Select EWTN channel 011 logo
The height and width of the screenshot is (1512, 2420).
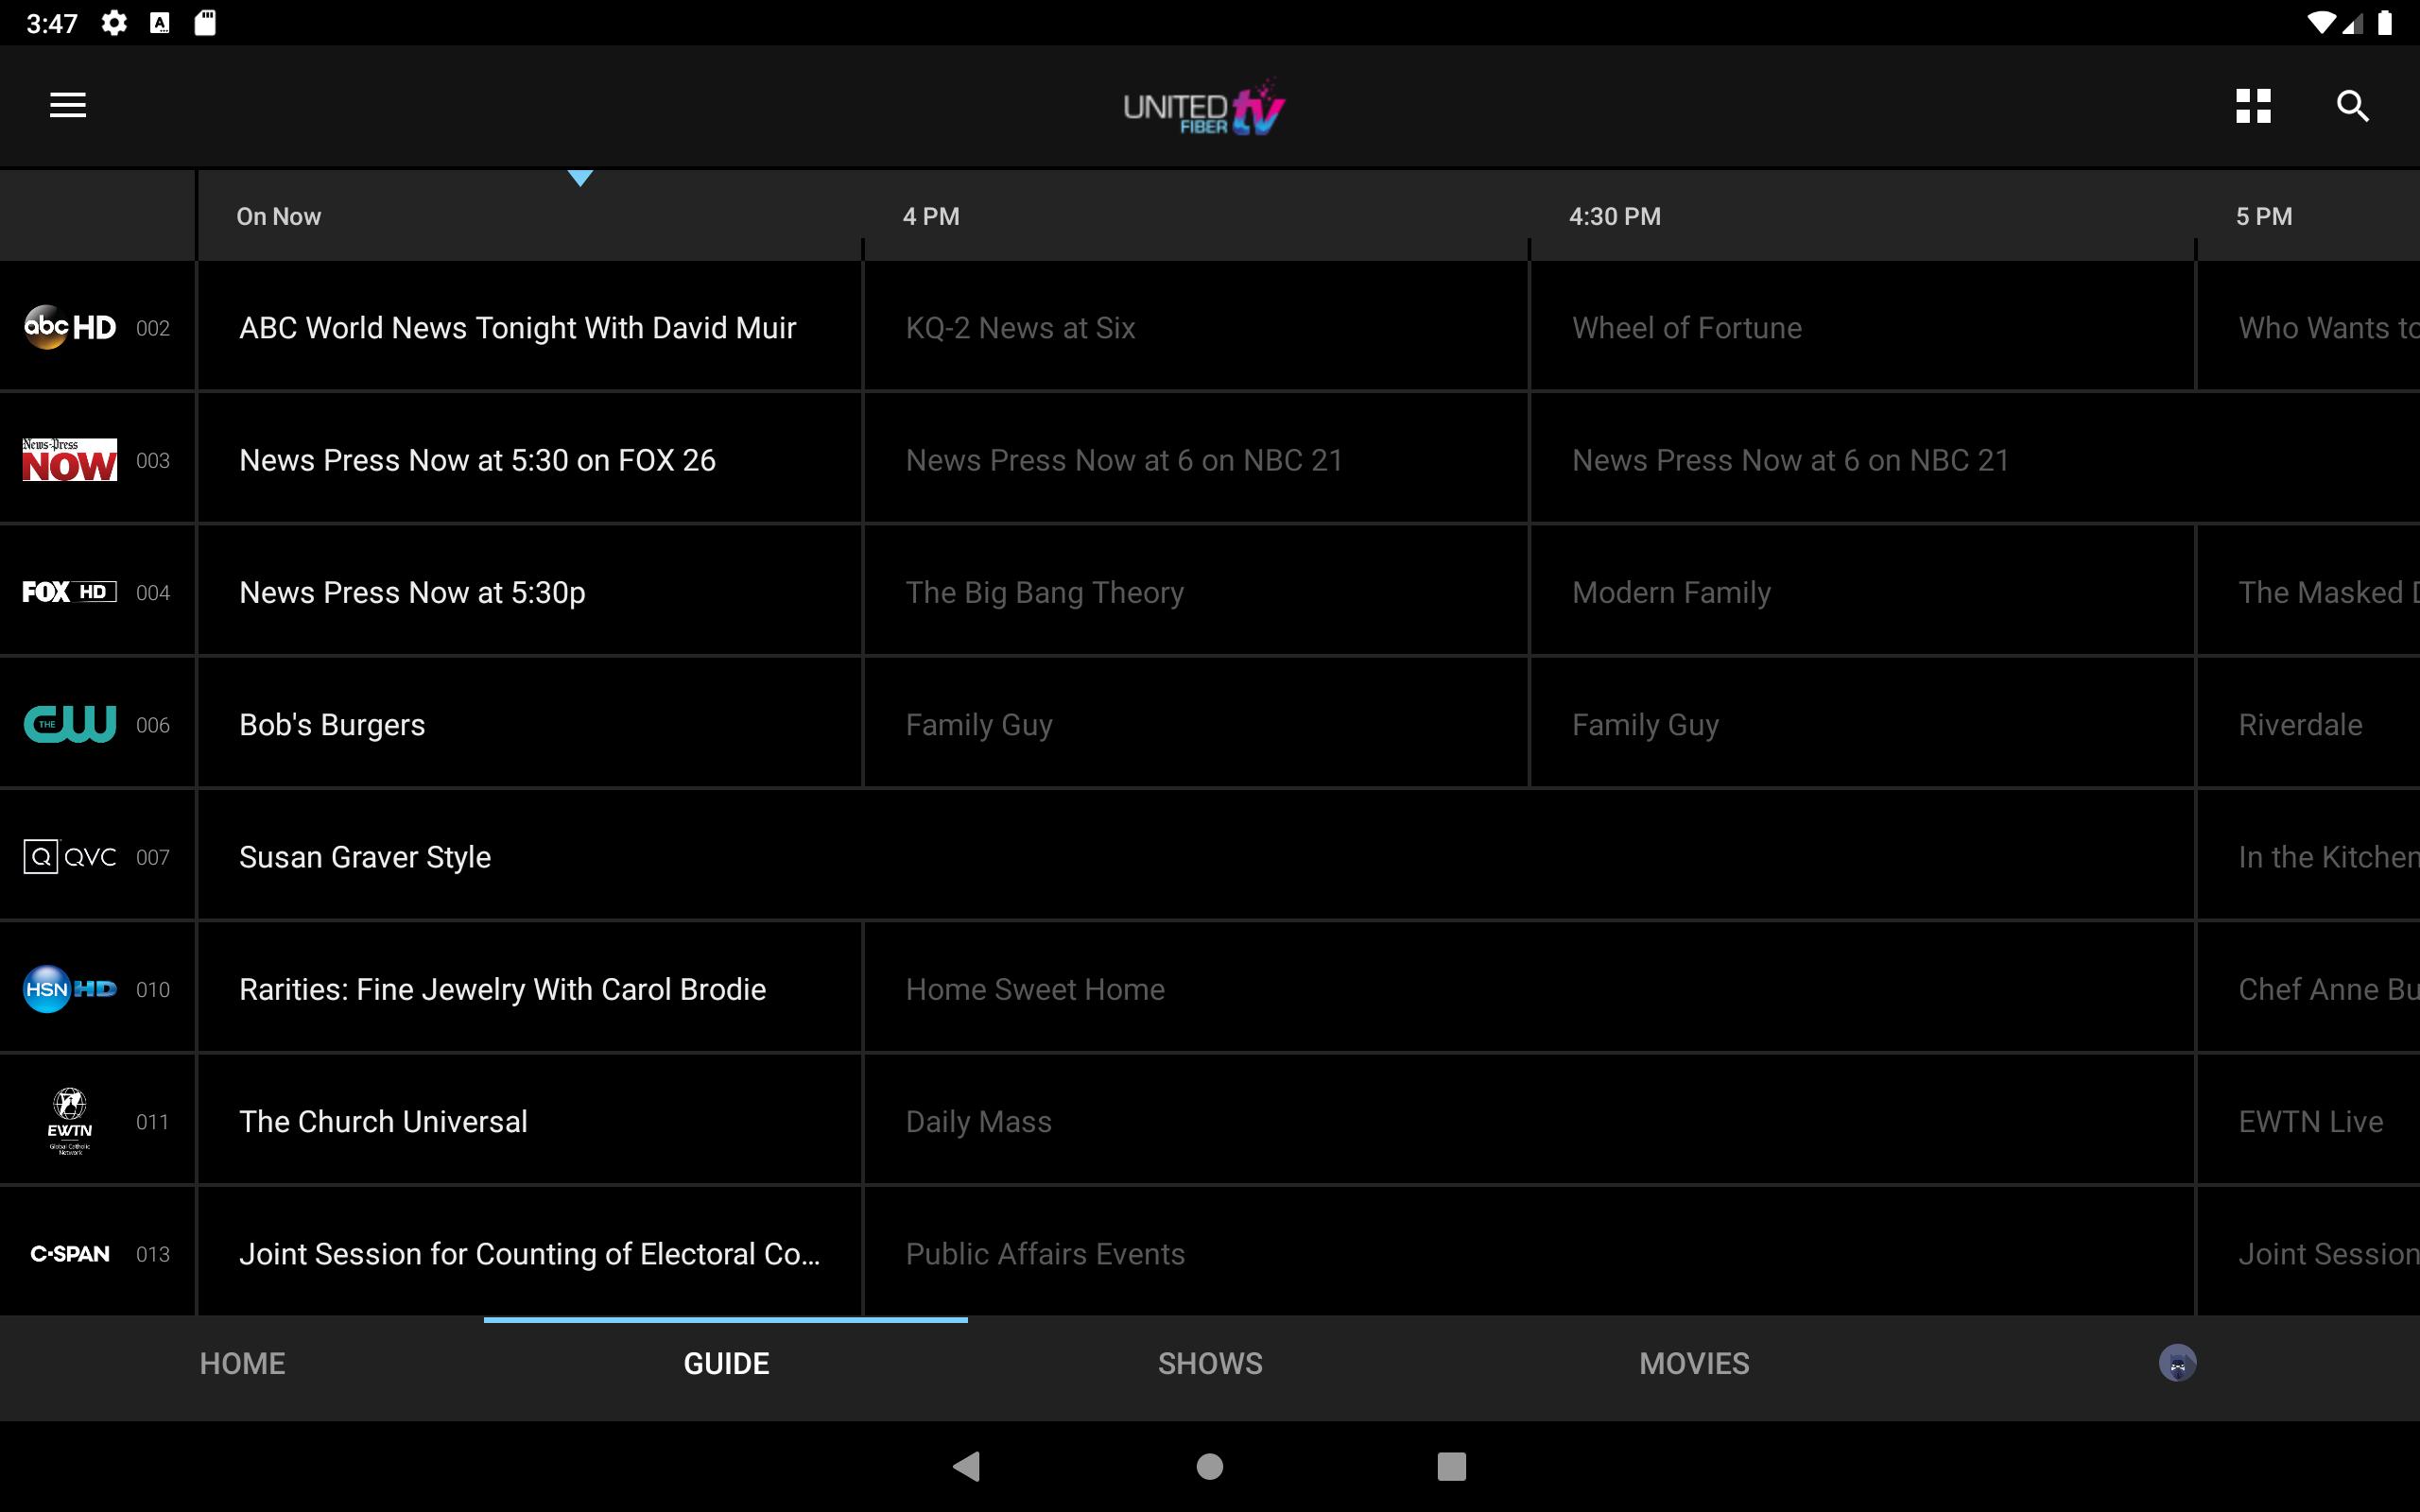pos(70,1121)
